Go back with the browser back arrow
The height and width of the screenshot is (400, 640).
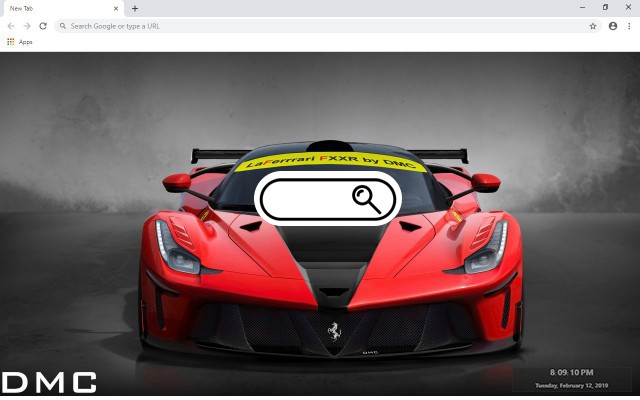click(11, 26)
